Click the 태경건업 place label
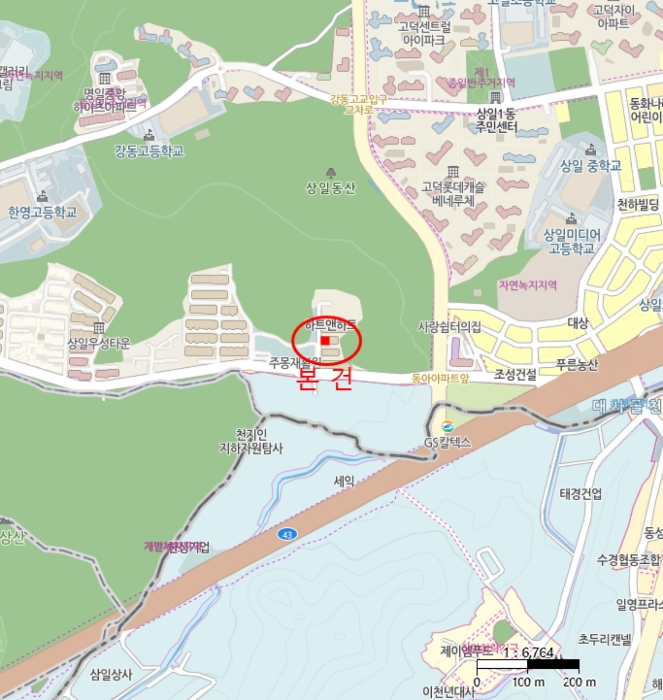The image size is (663, 700). pos(581,494)
